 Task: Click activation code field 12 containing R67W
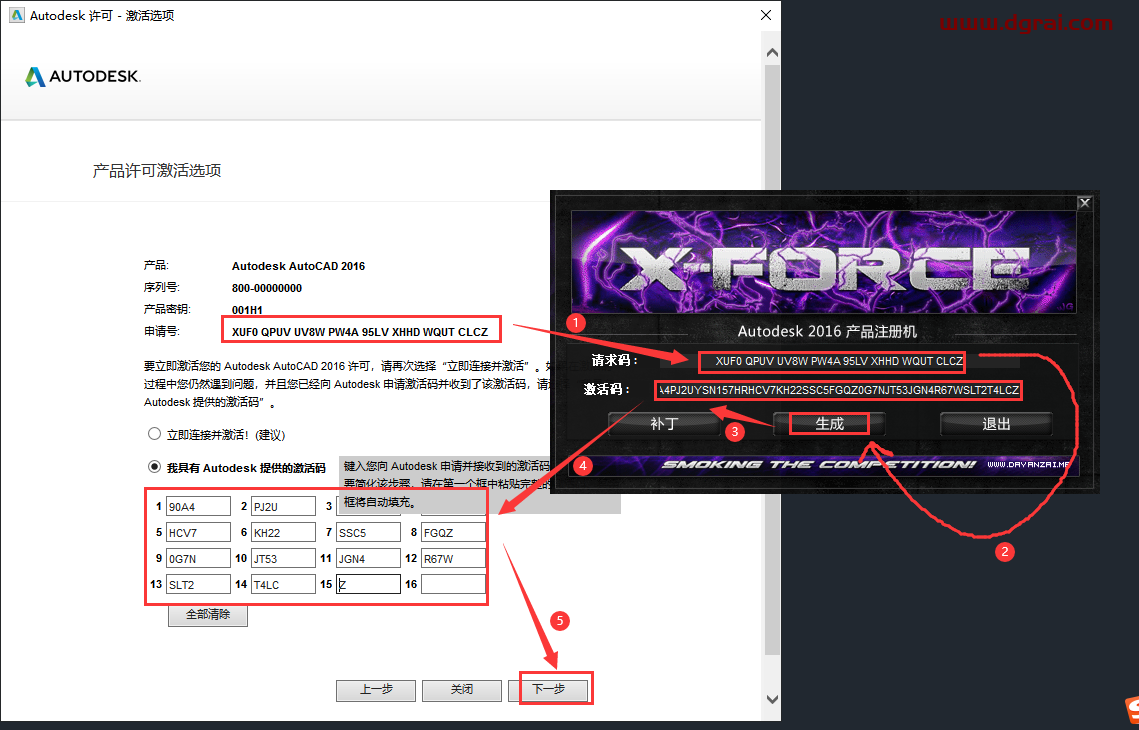point(453,559)
